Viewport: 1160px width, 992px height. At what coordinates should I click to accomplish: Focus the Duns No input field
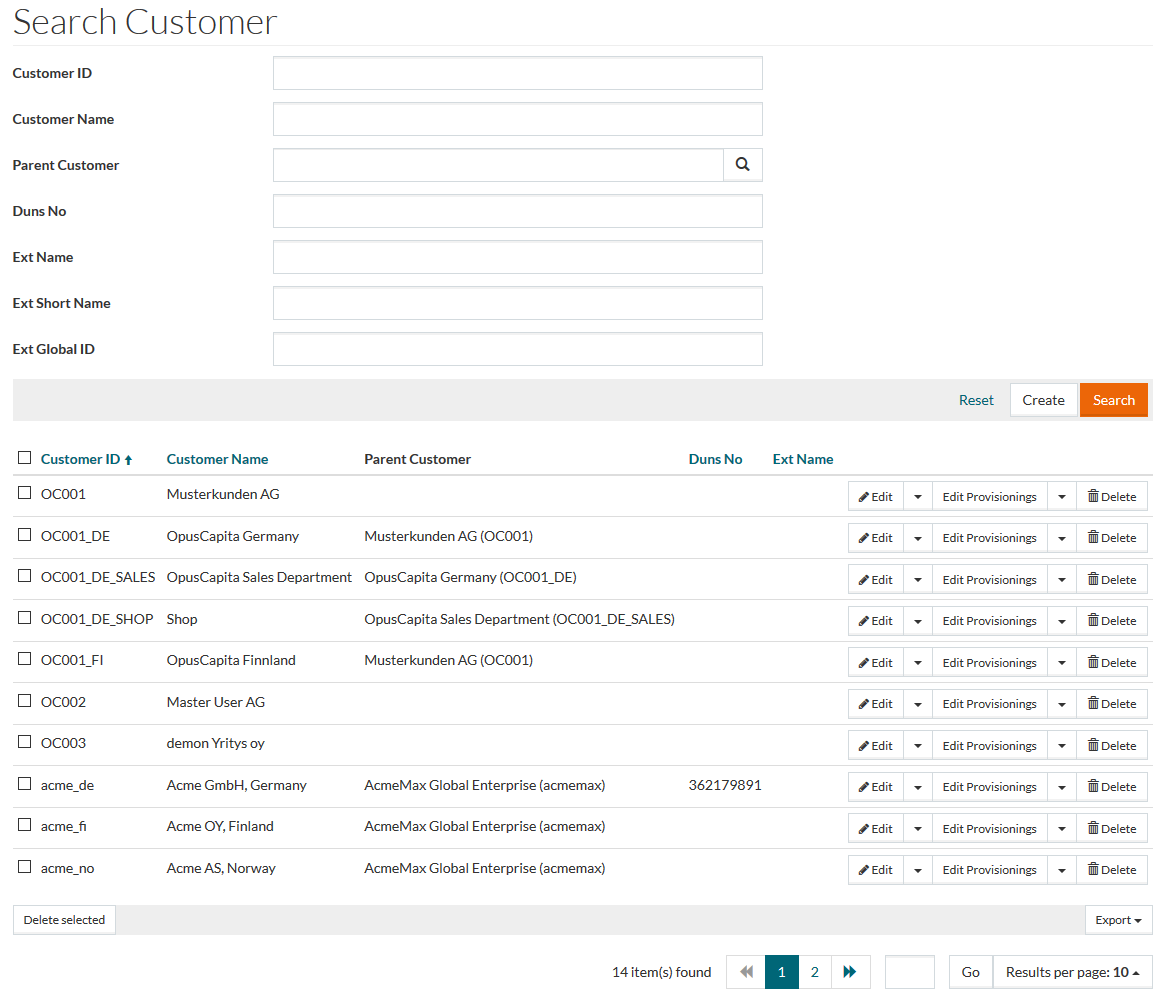pos(517,211)
